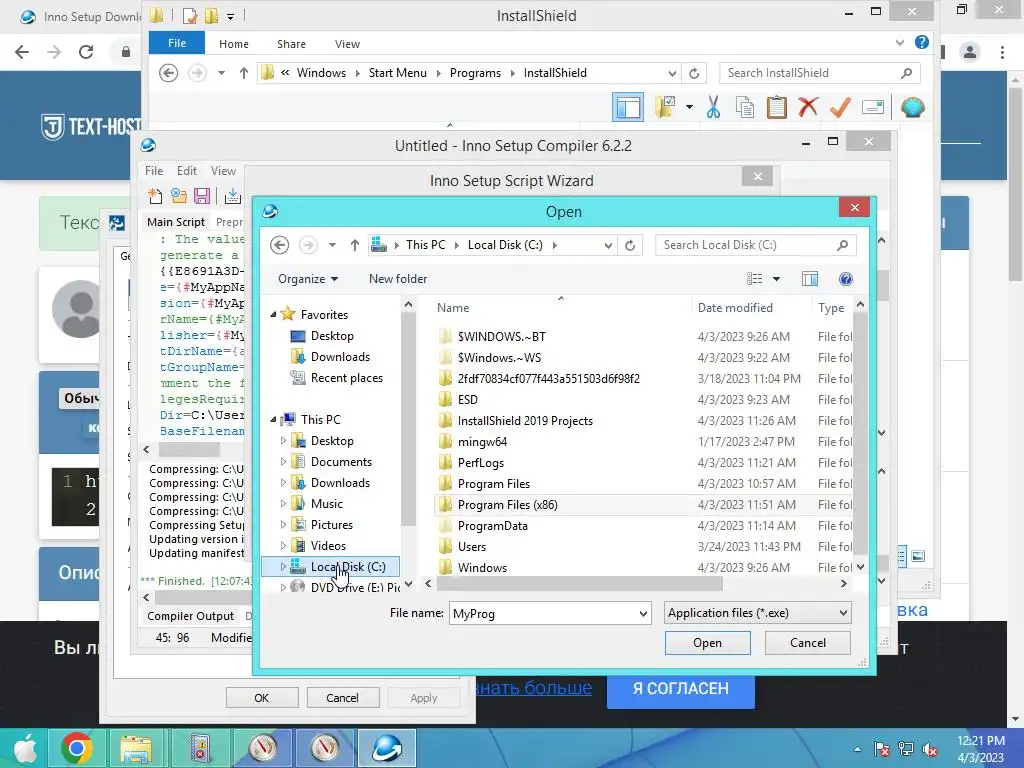Click the volume tray icon

point(929,749)
